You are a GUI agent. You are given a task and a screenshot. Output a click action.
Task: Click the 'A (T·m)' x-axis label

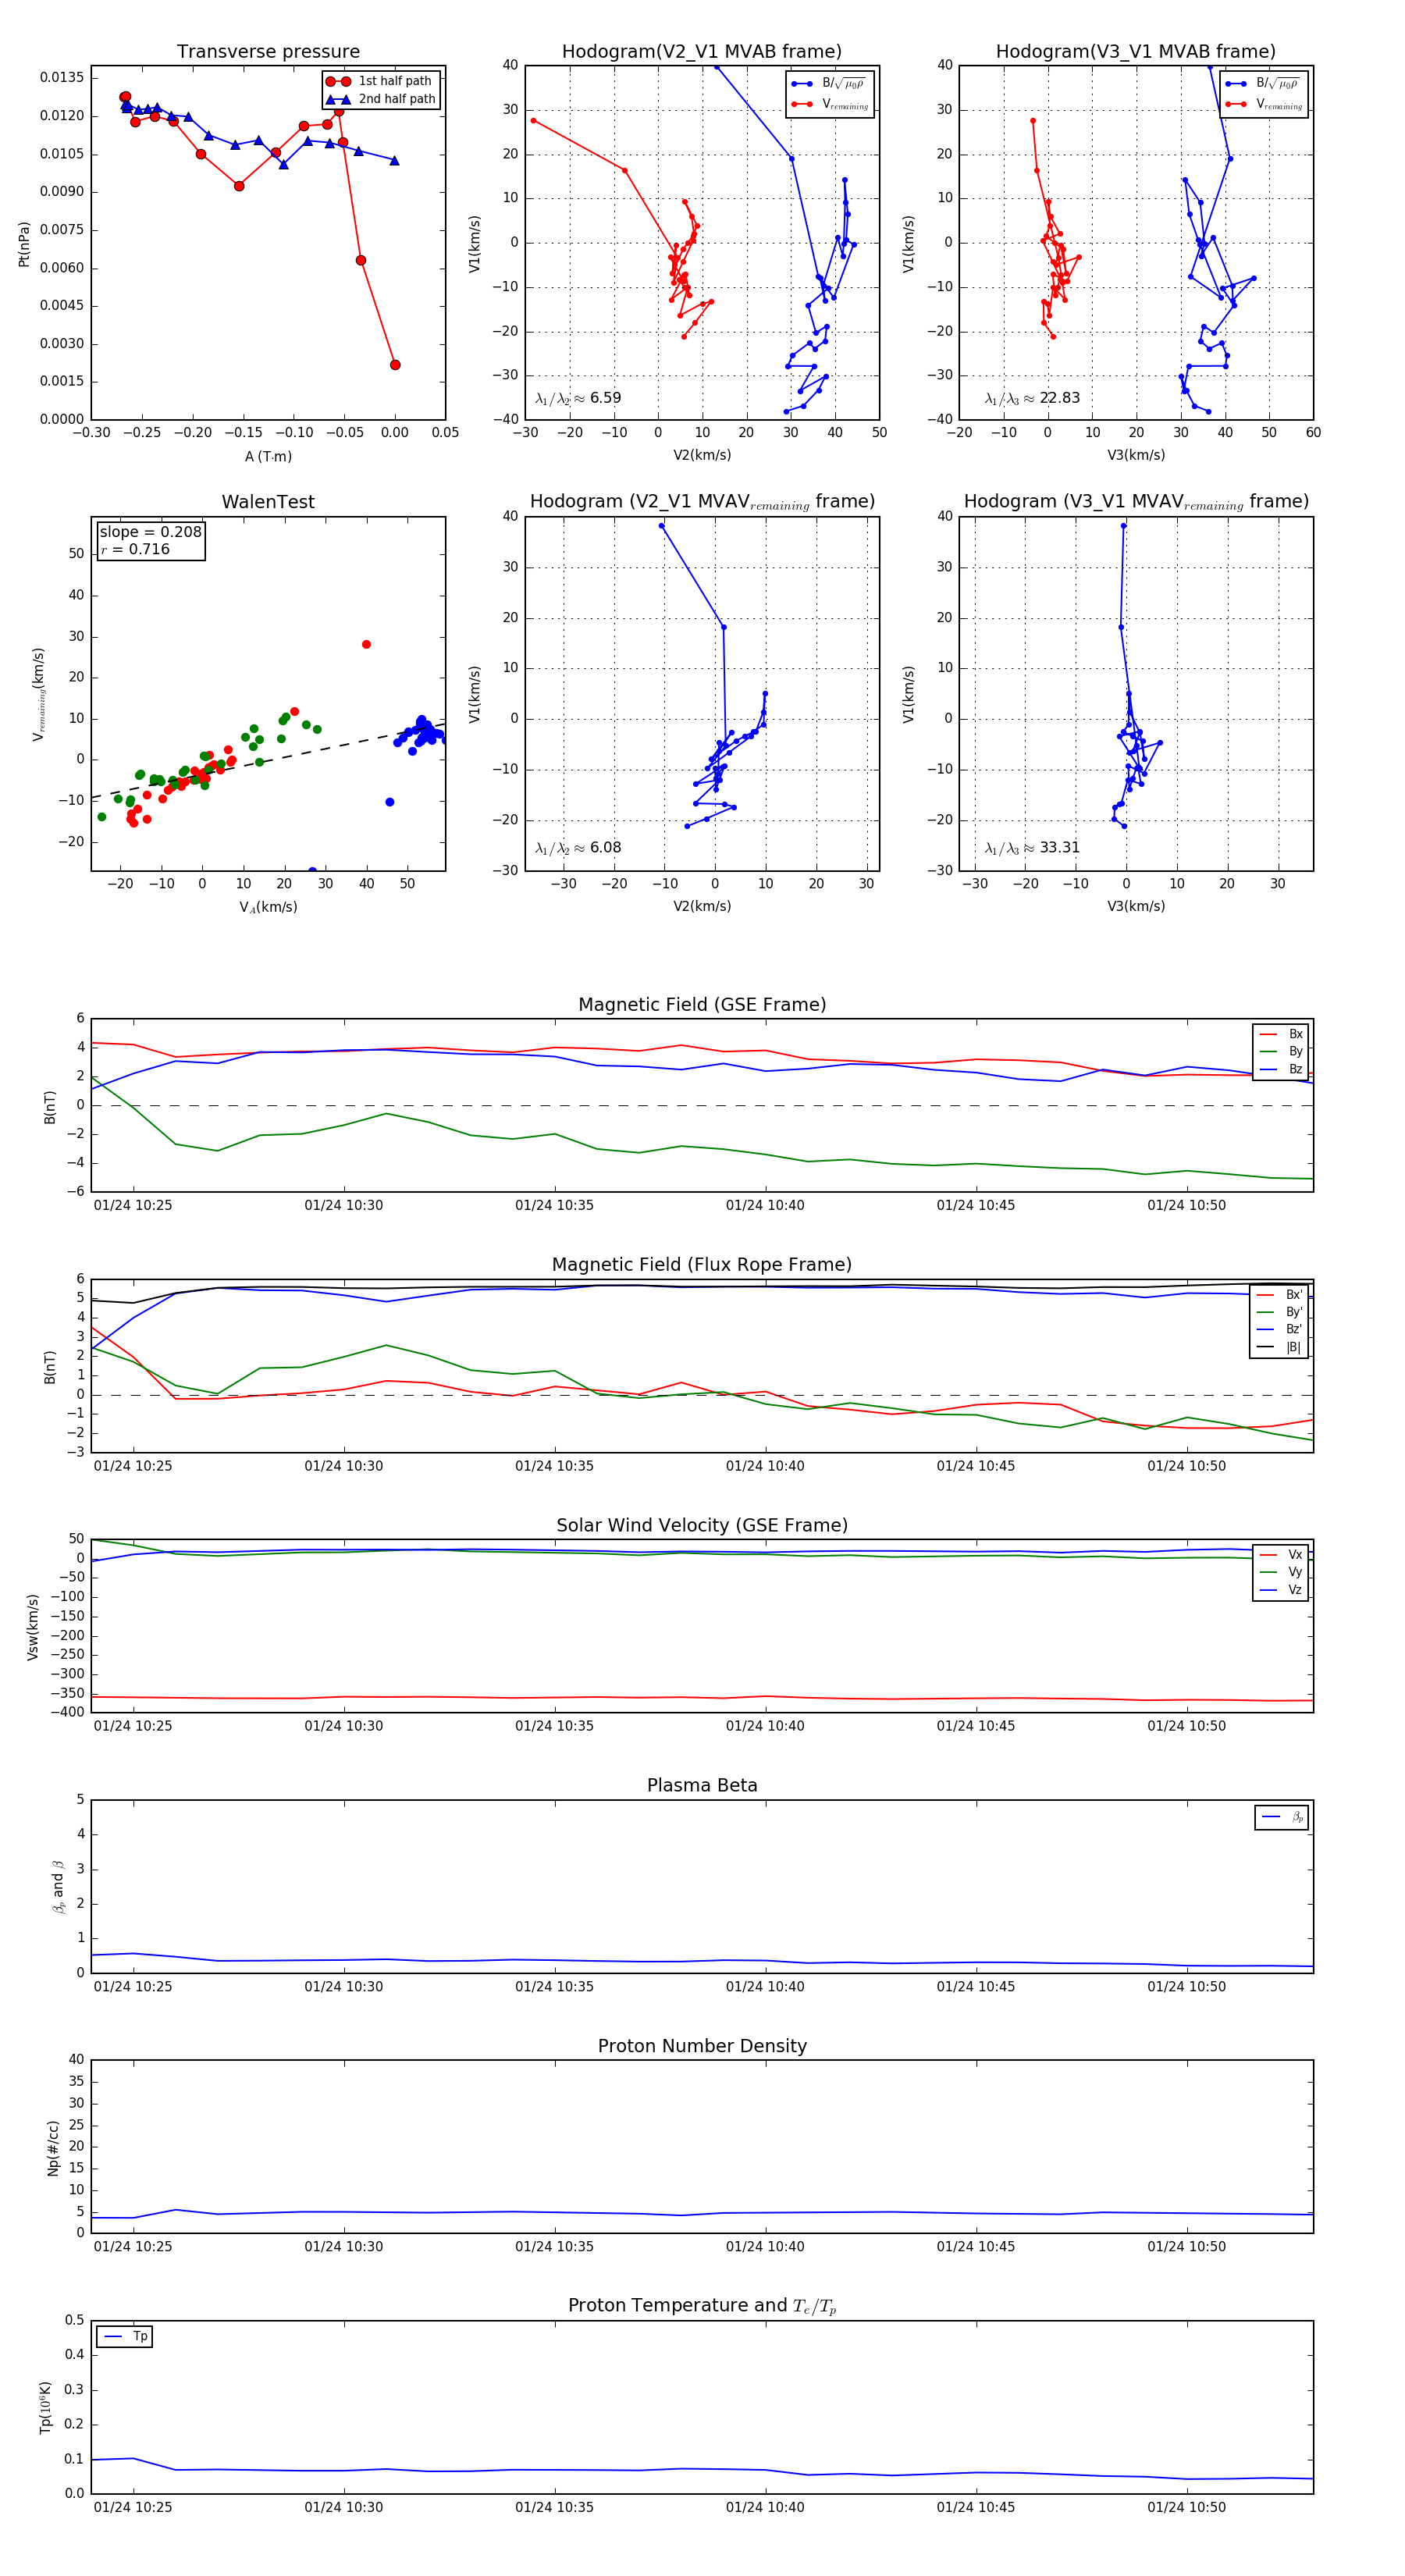[x=268, y=457]
